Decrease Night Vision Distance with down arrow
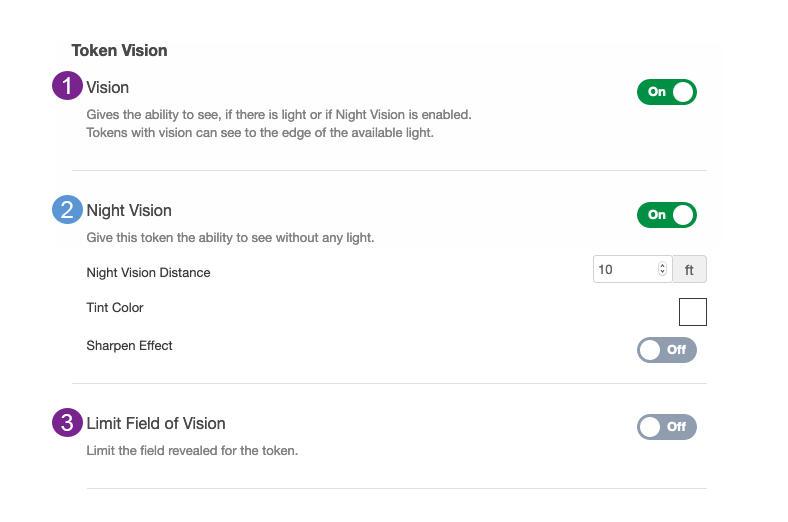Screen dimensions: 788x522 (x=662, y=274)
